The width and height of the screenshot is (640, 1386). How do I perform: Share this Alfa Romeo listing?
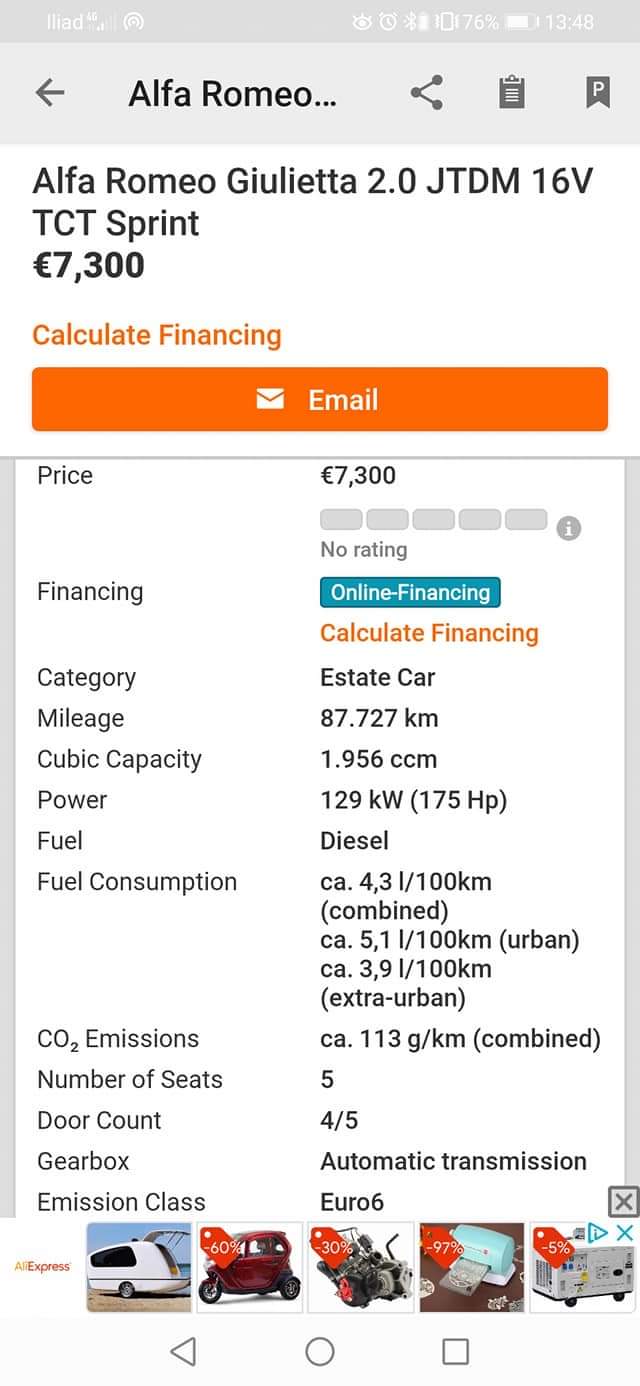click(x=427, y=93)
